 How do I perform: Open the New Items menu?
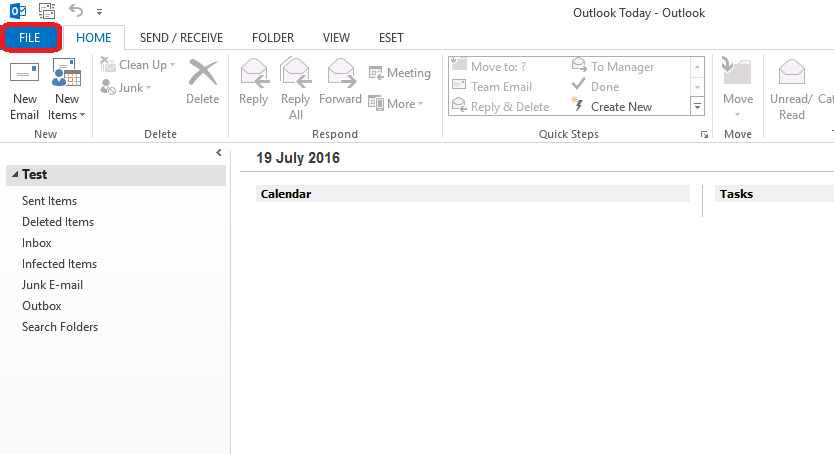[x=66, y=91]
